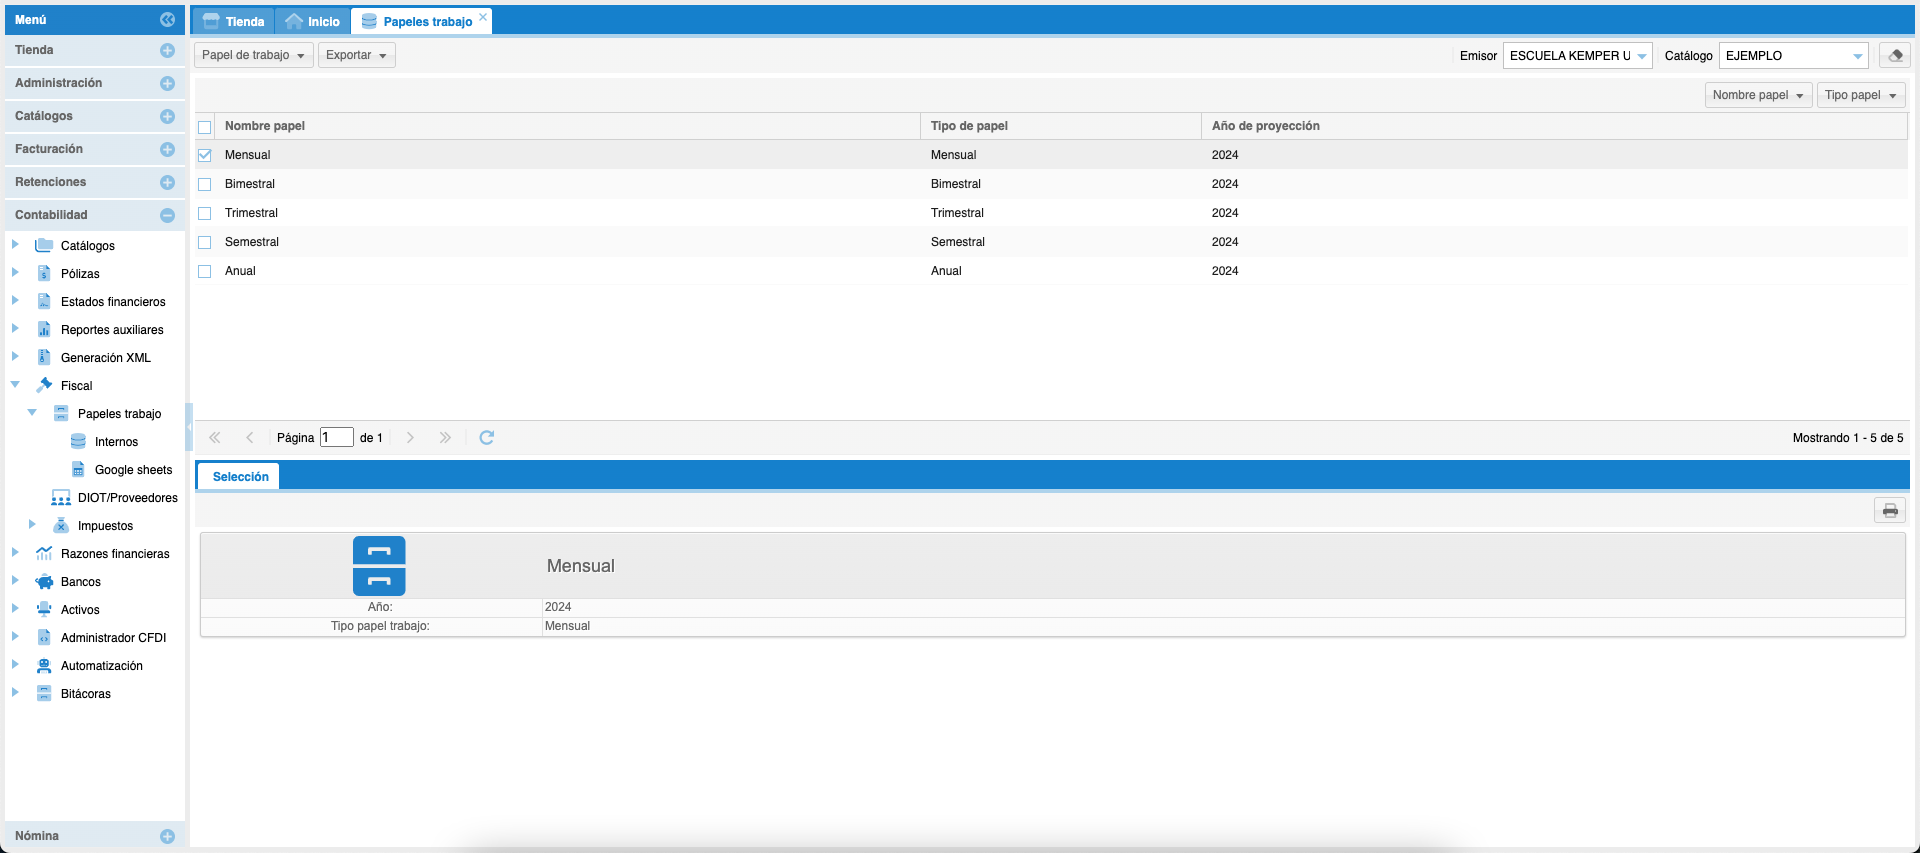Click the eraser clear-filters icon
This screenshot has width=1920, height=853.
tap(1894, 56)
